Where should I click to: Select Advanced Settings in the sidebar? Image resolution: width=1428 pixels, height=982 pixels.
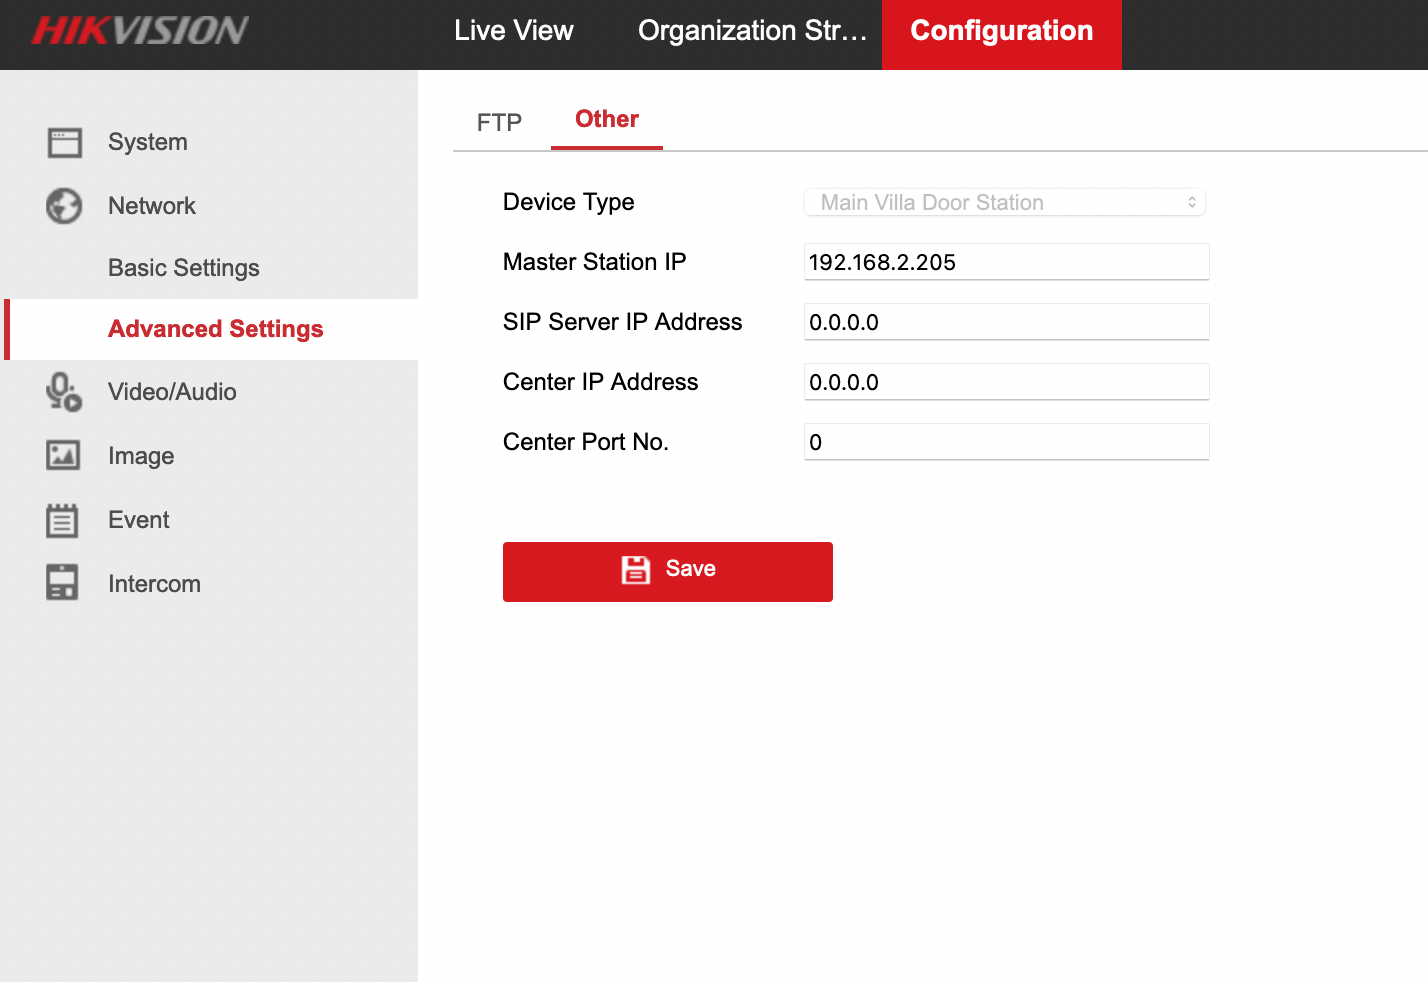pyautogui.click(x=215, y=329)
